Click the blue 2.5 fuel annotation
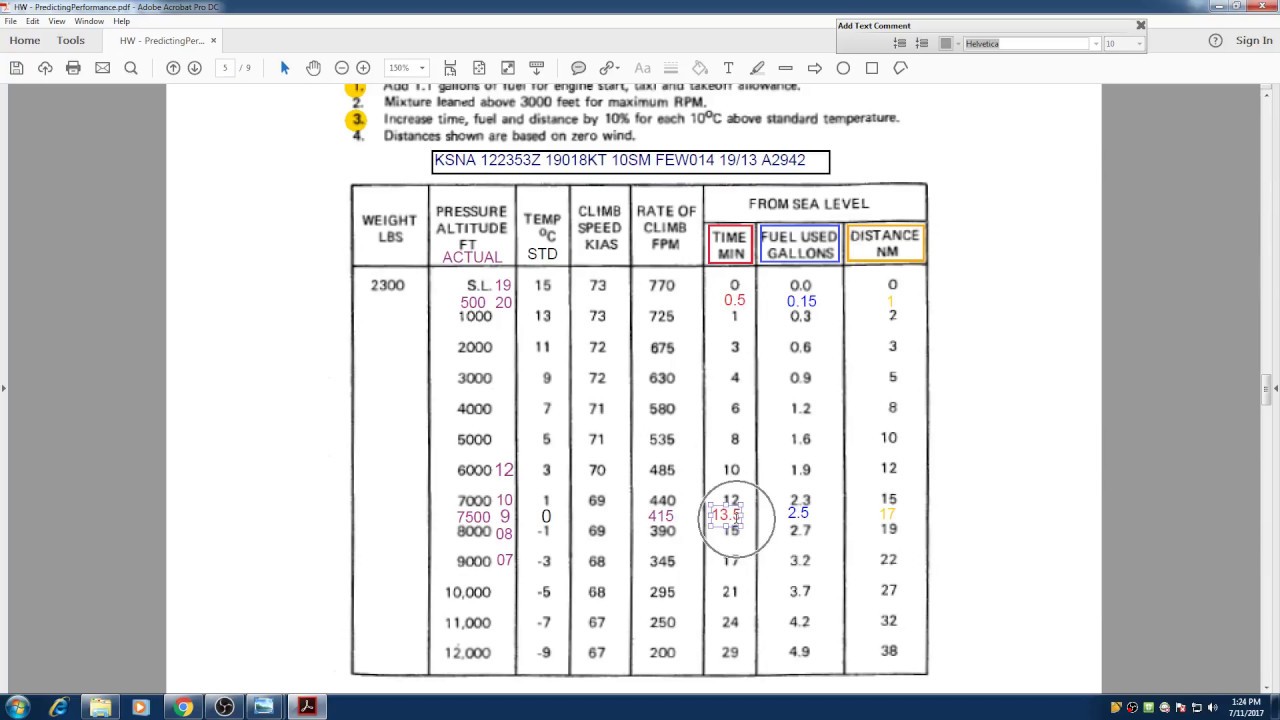This screenshot has width=1280, height=720. [x=798, y=513]
